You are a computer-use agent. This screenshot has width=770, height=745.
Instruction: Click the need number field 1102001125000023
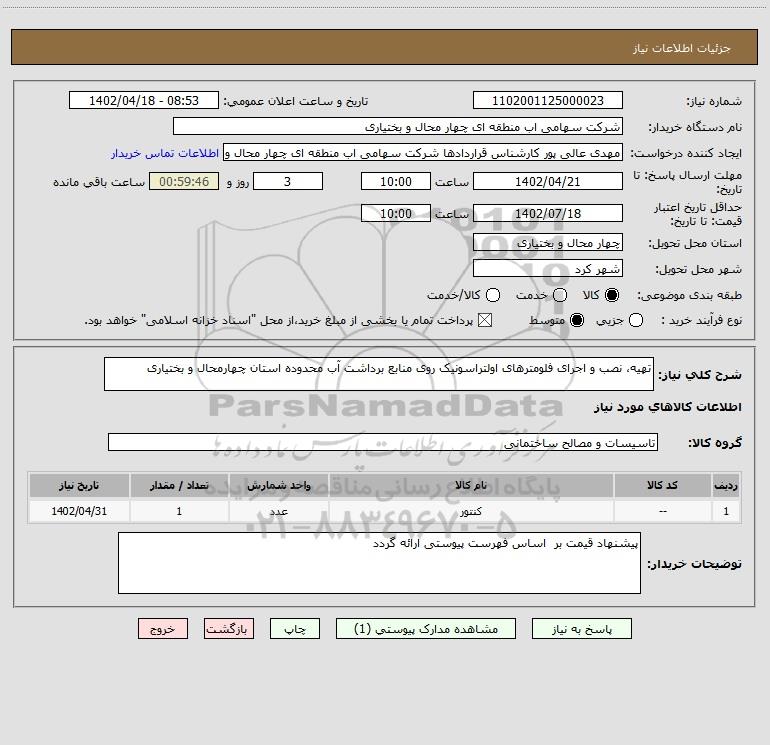pyautogui.click(x=548, y=100)
